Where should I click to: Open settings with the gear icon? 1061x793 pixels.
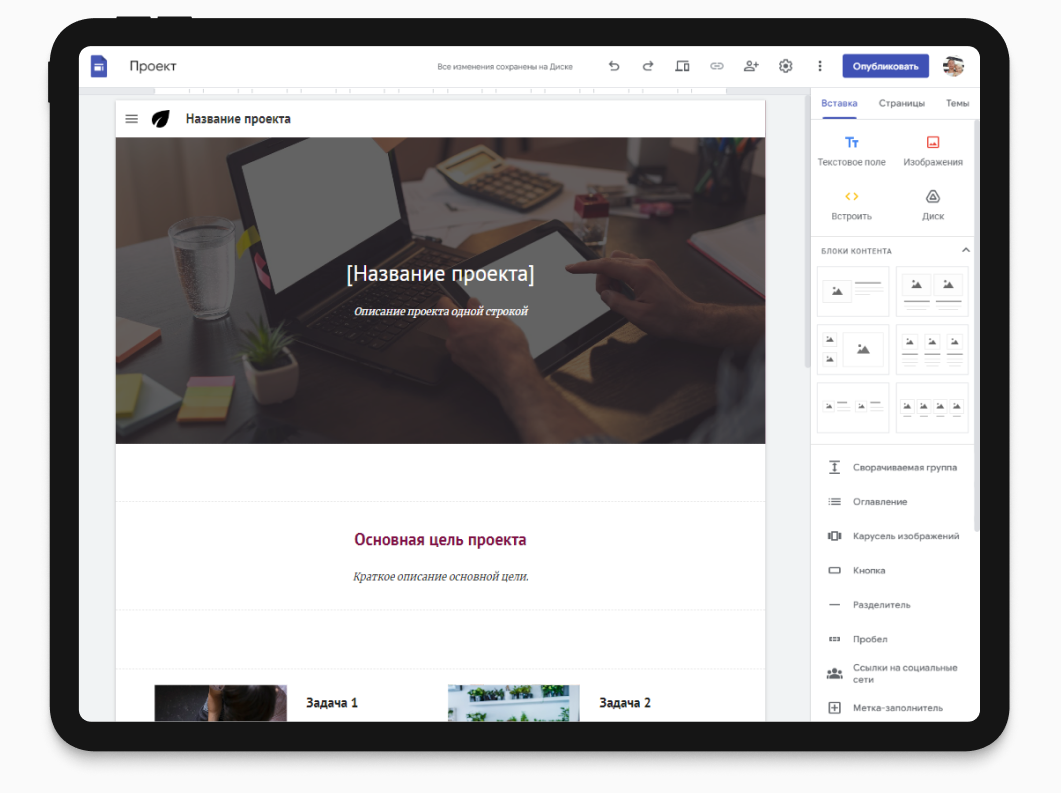(x=785, y=65)
